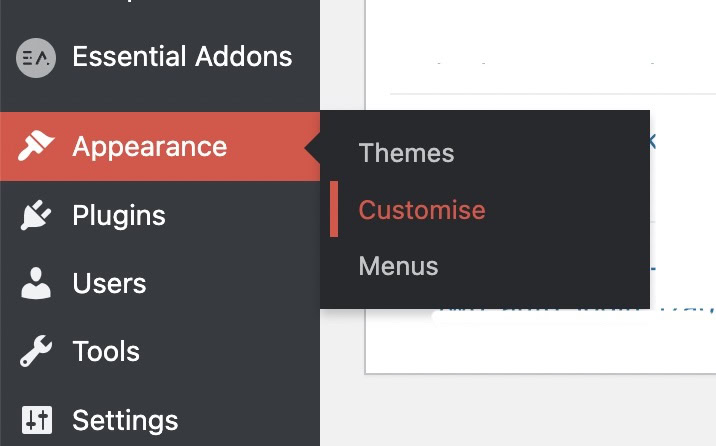Click the Essential Addons EA logo icon
The height and width of the screenshot is (446, 716).
pyautogui.click(x=36, y=58)
